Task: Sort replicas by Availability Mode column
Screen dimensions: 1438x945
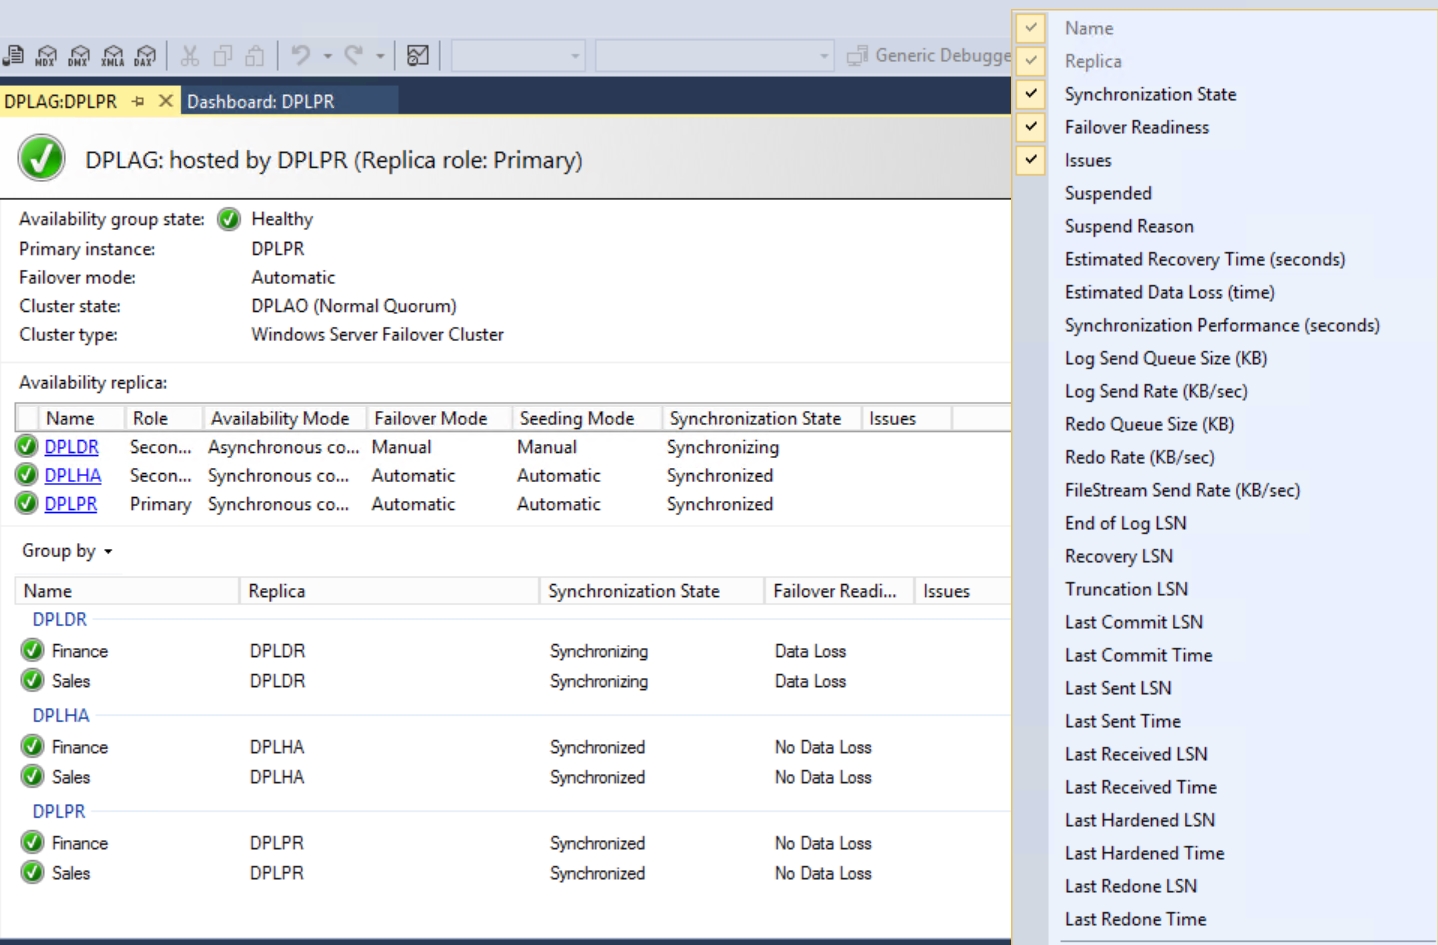Action: point(284,418)
